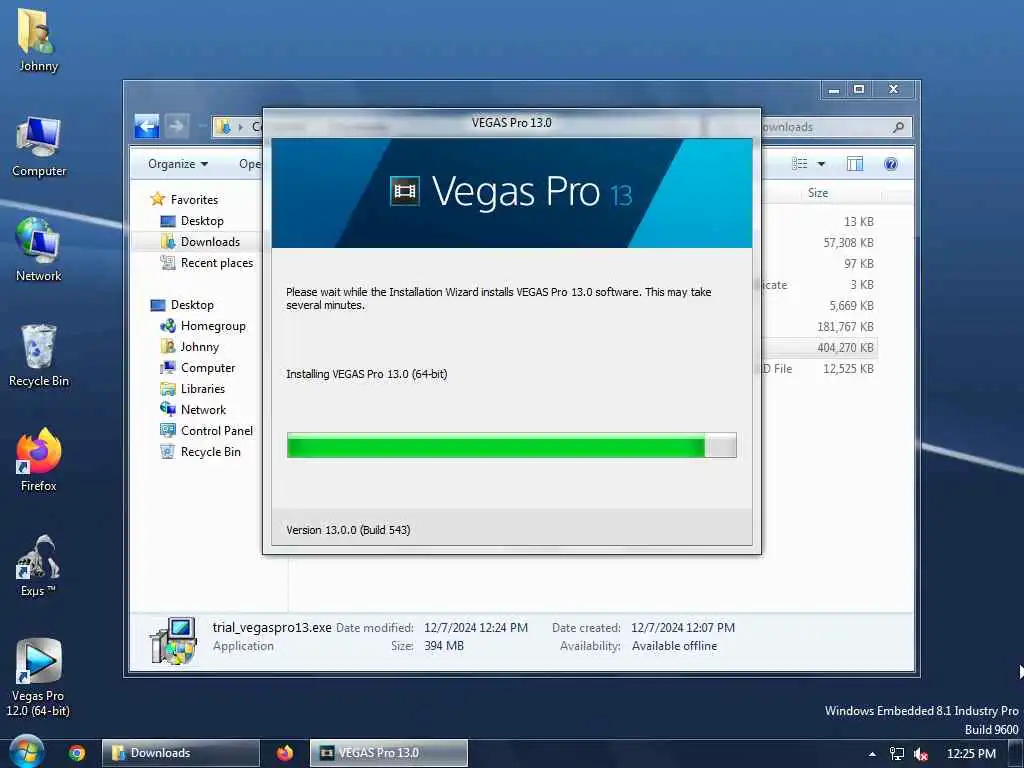The image size is (1024, 768).
Task: Switch to the Downloads taskbar window
Action: [x=180, y=753]
